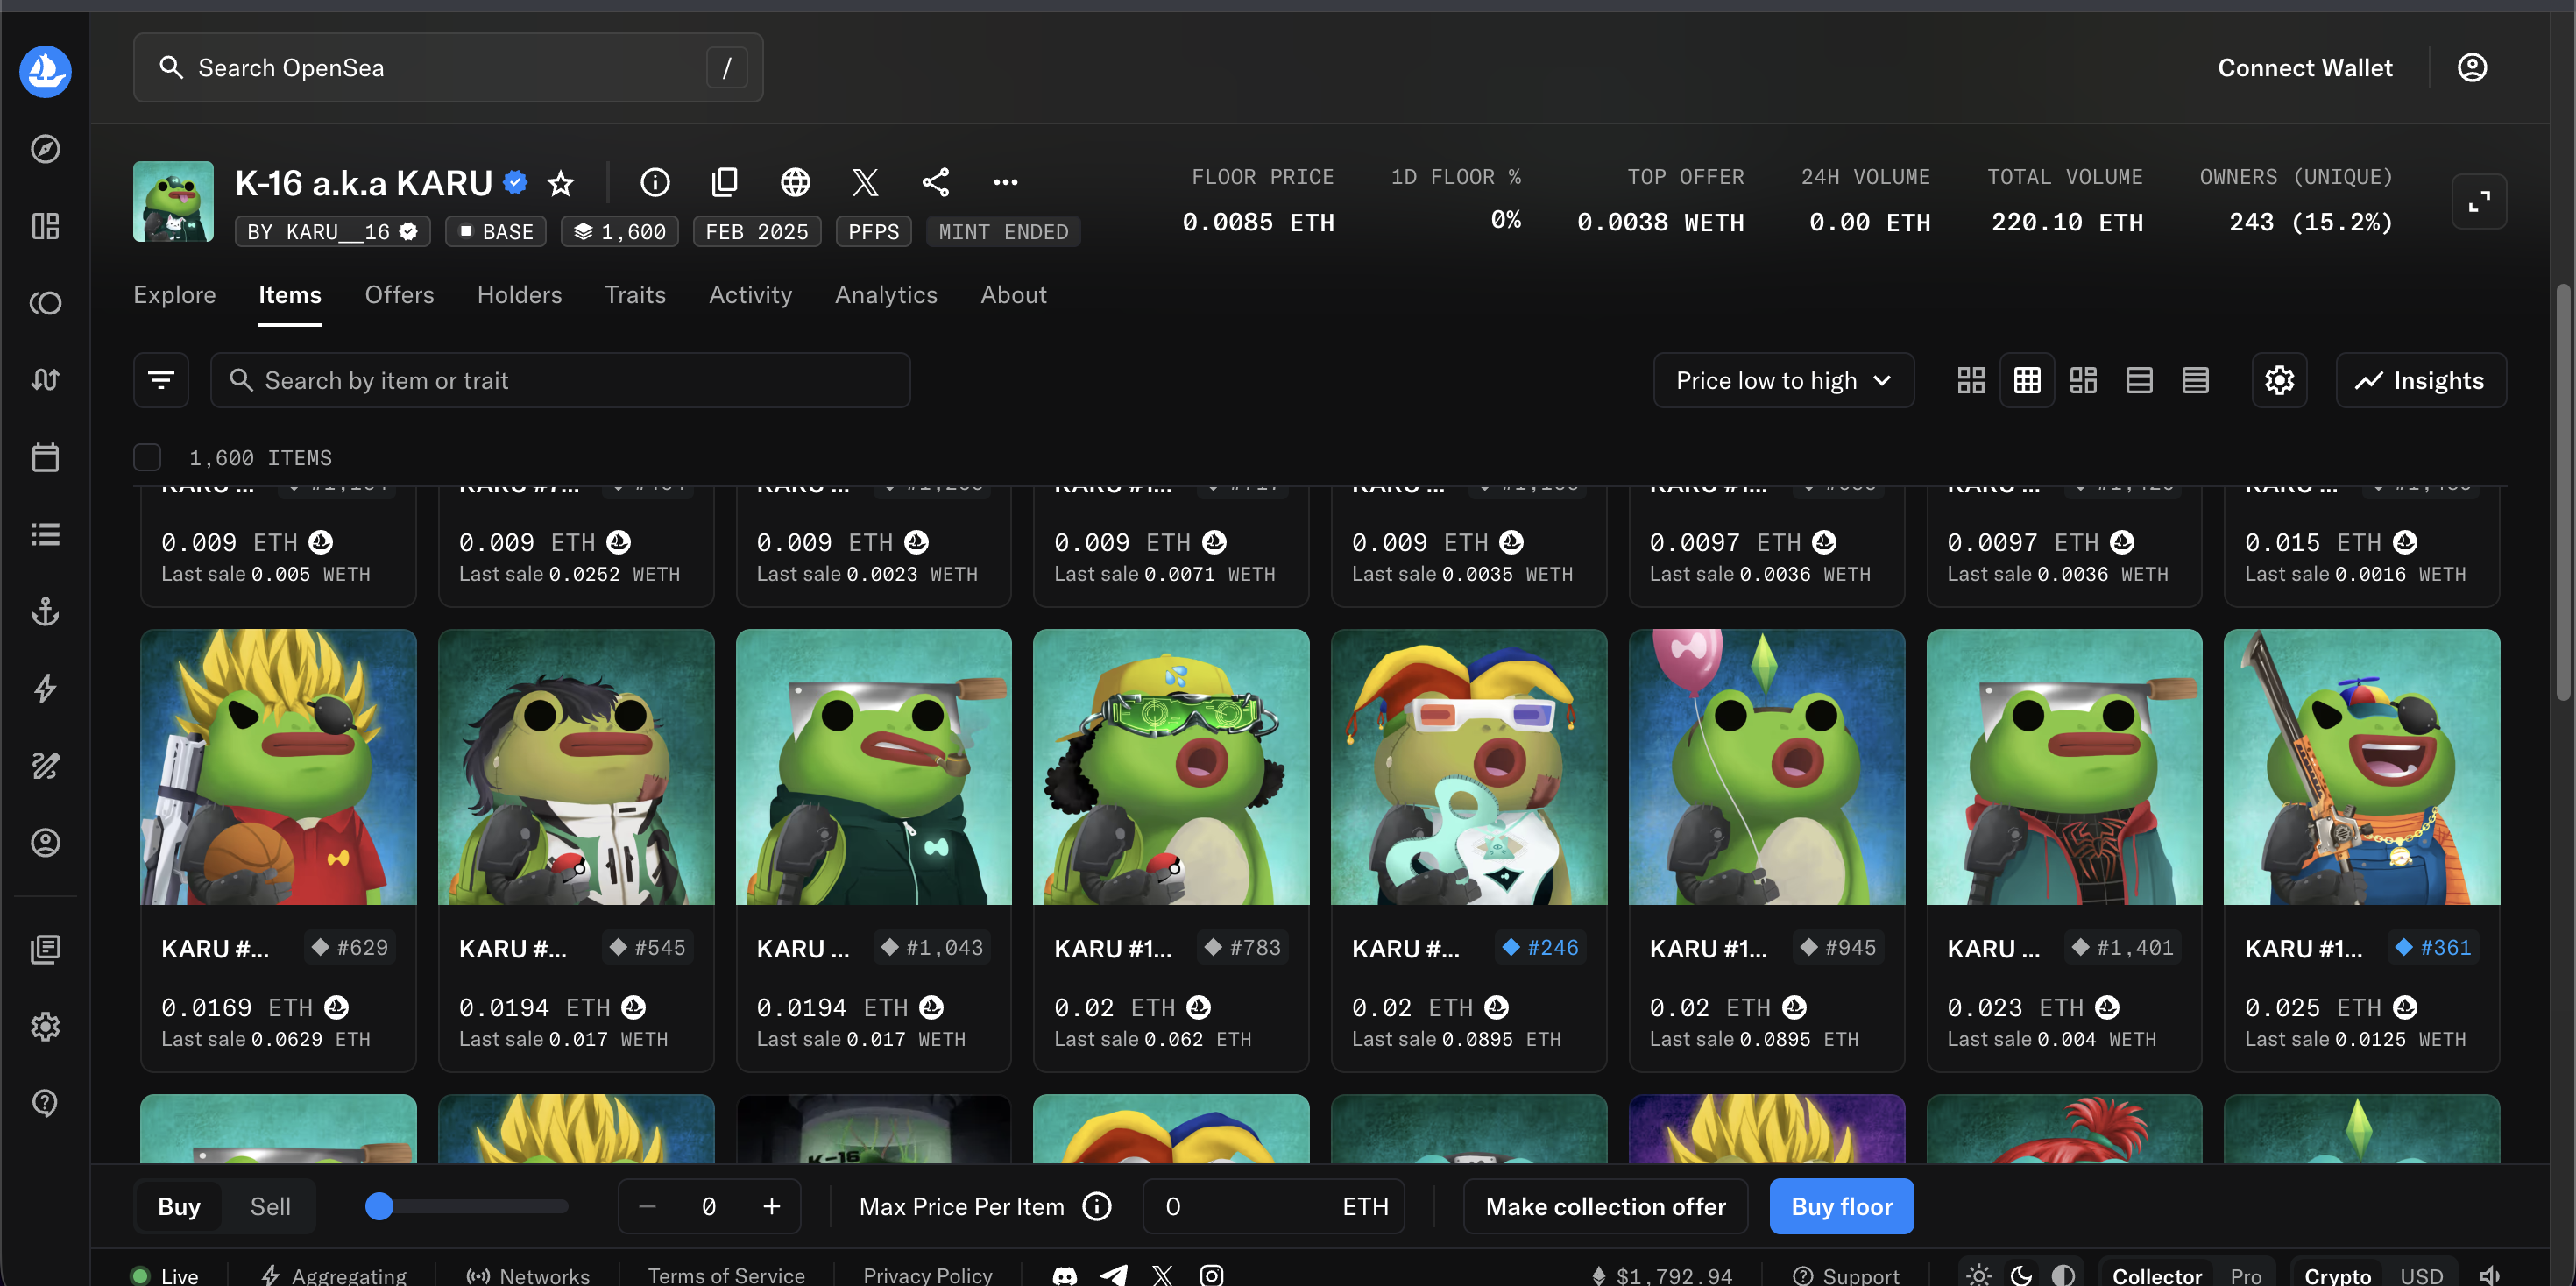Image resolution: width=2576 pixels, height=1286 pixels.
Task: Open the sidebar settings gear icon
Action: [x=45, y=1026]
